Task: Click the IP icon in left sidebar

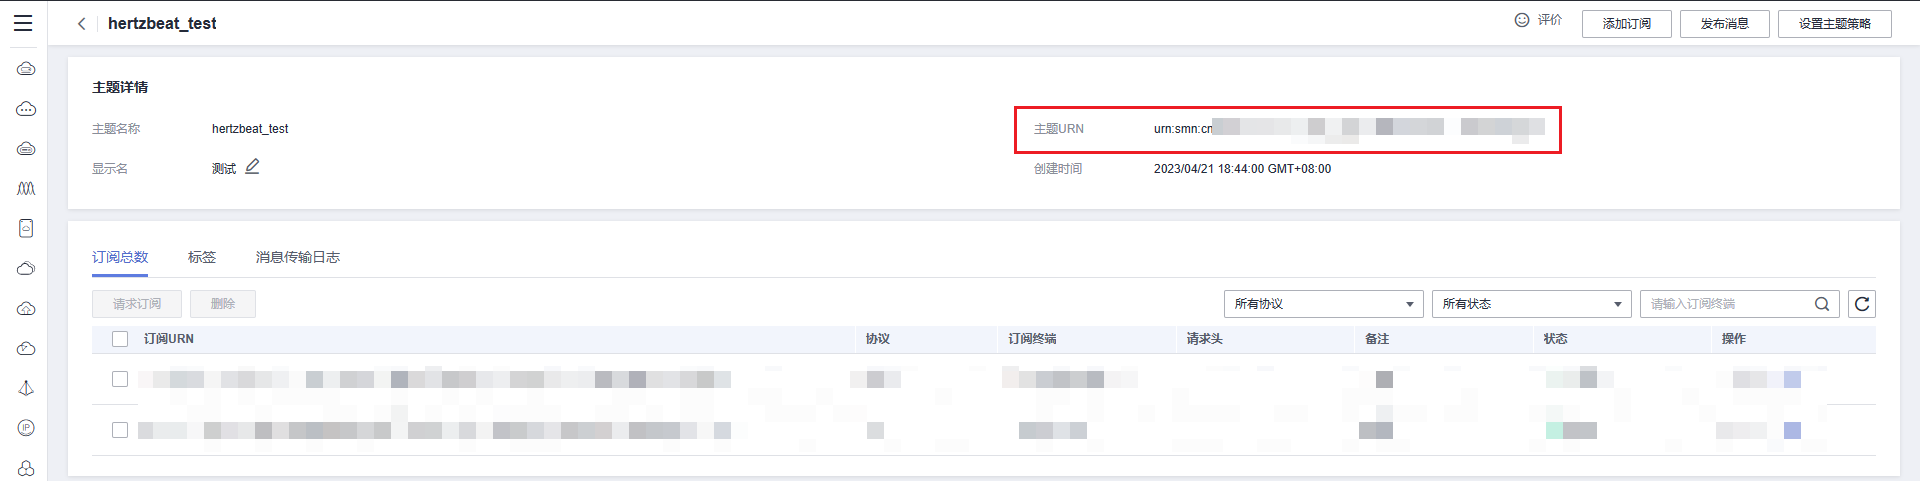Action: tap(26, 428)
